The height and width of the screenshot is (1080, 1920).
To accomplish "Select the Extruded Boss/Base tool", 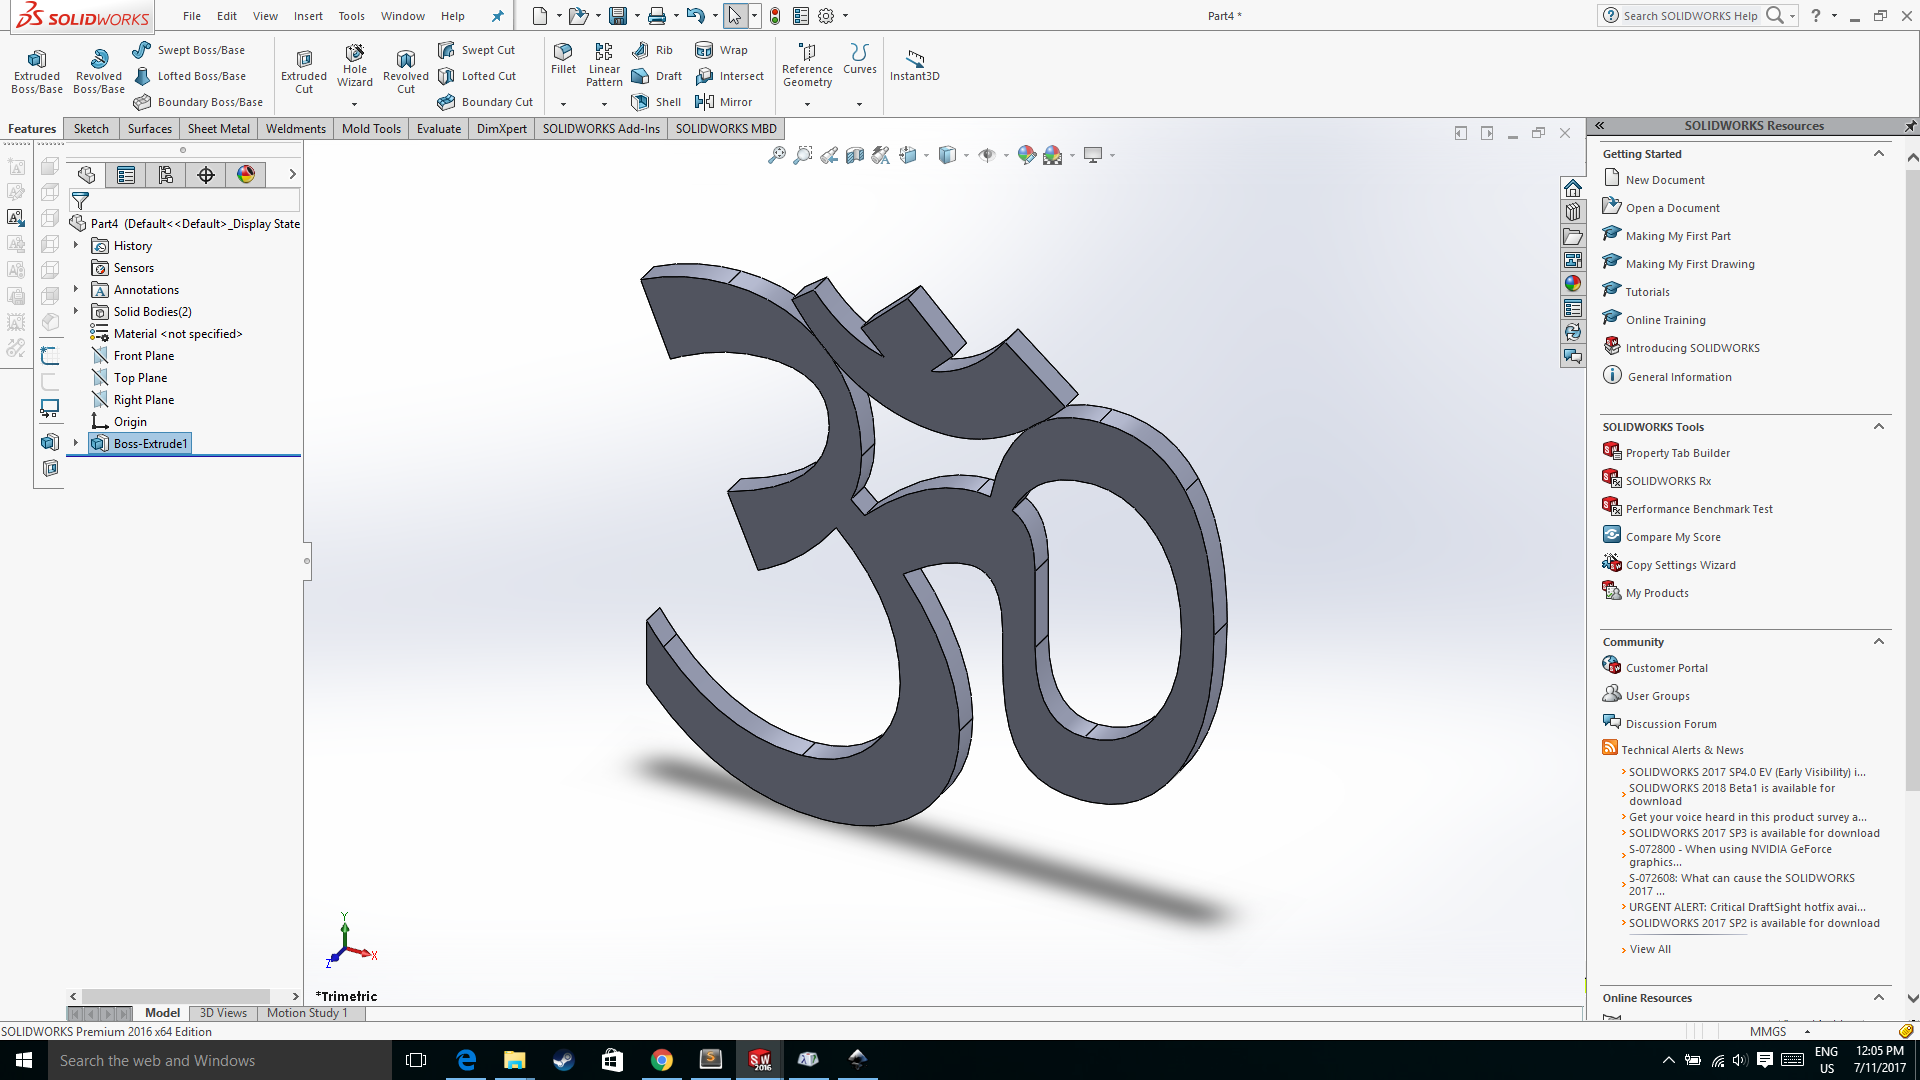I will pyautogui.click(x=37, y=71).
